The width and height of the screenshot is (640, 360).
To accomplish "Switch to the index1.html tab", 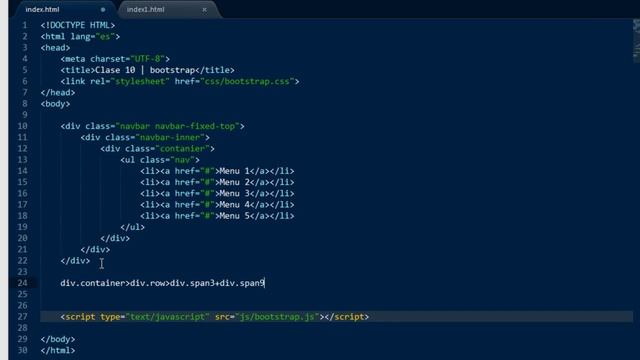I will [x=145, y=9].
